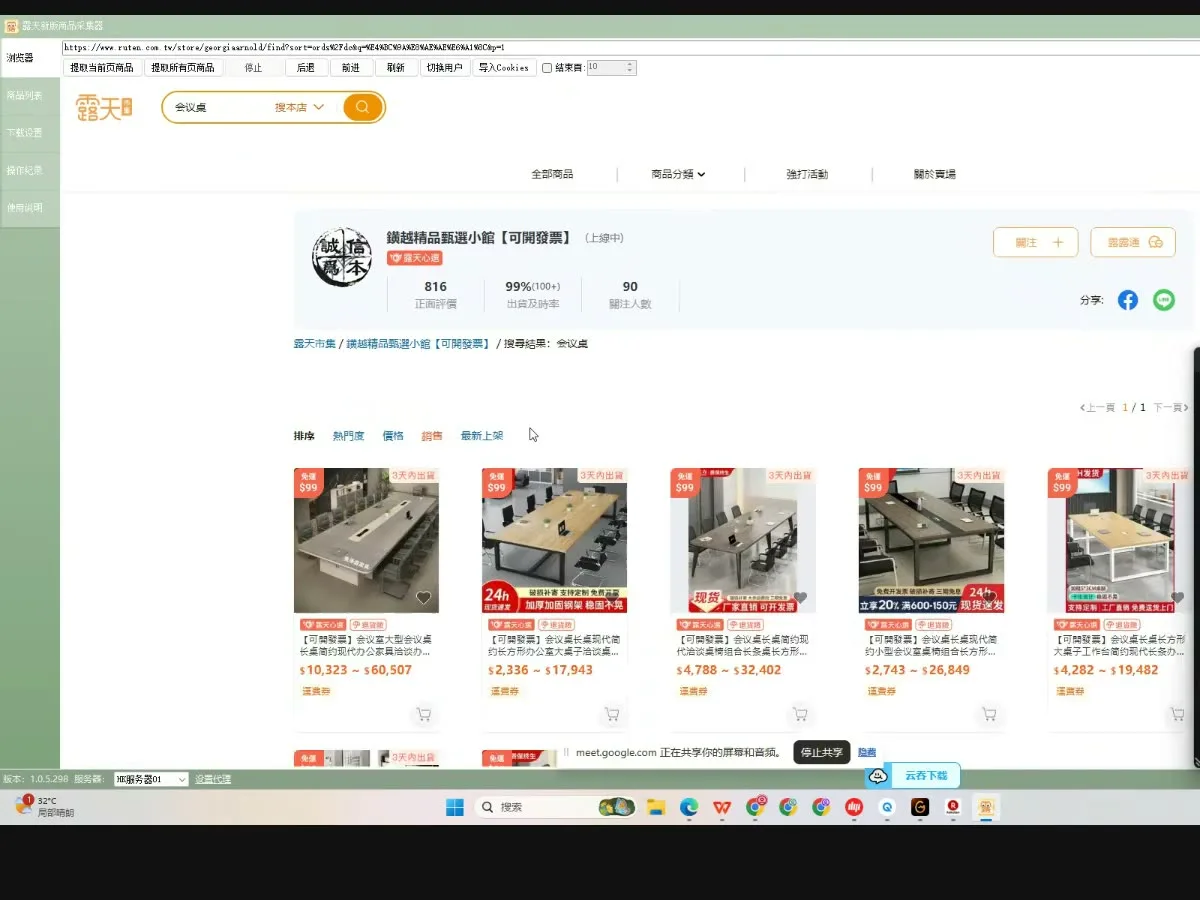This screenshot has height=900, width=1200.
Task: Click the 停止 toolbar button
Action: 253,68
